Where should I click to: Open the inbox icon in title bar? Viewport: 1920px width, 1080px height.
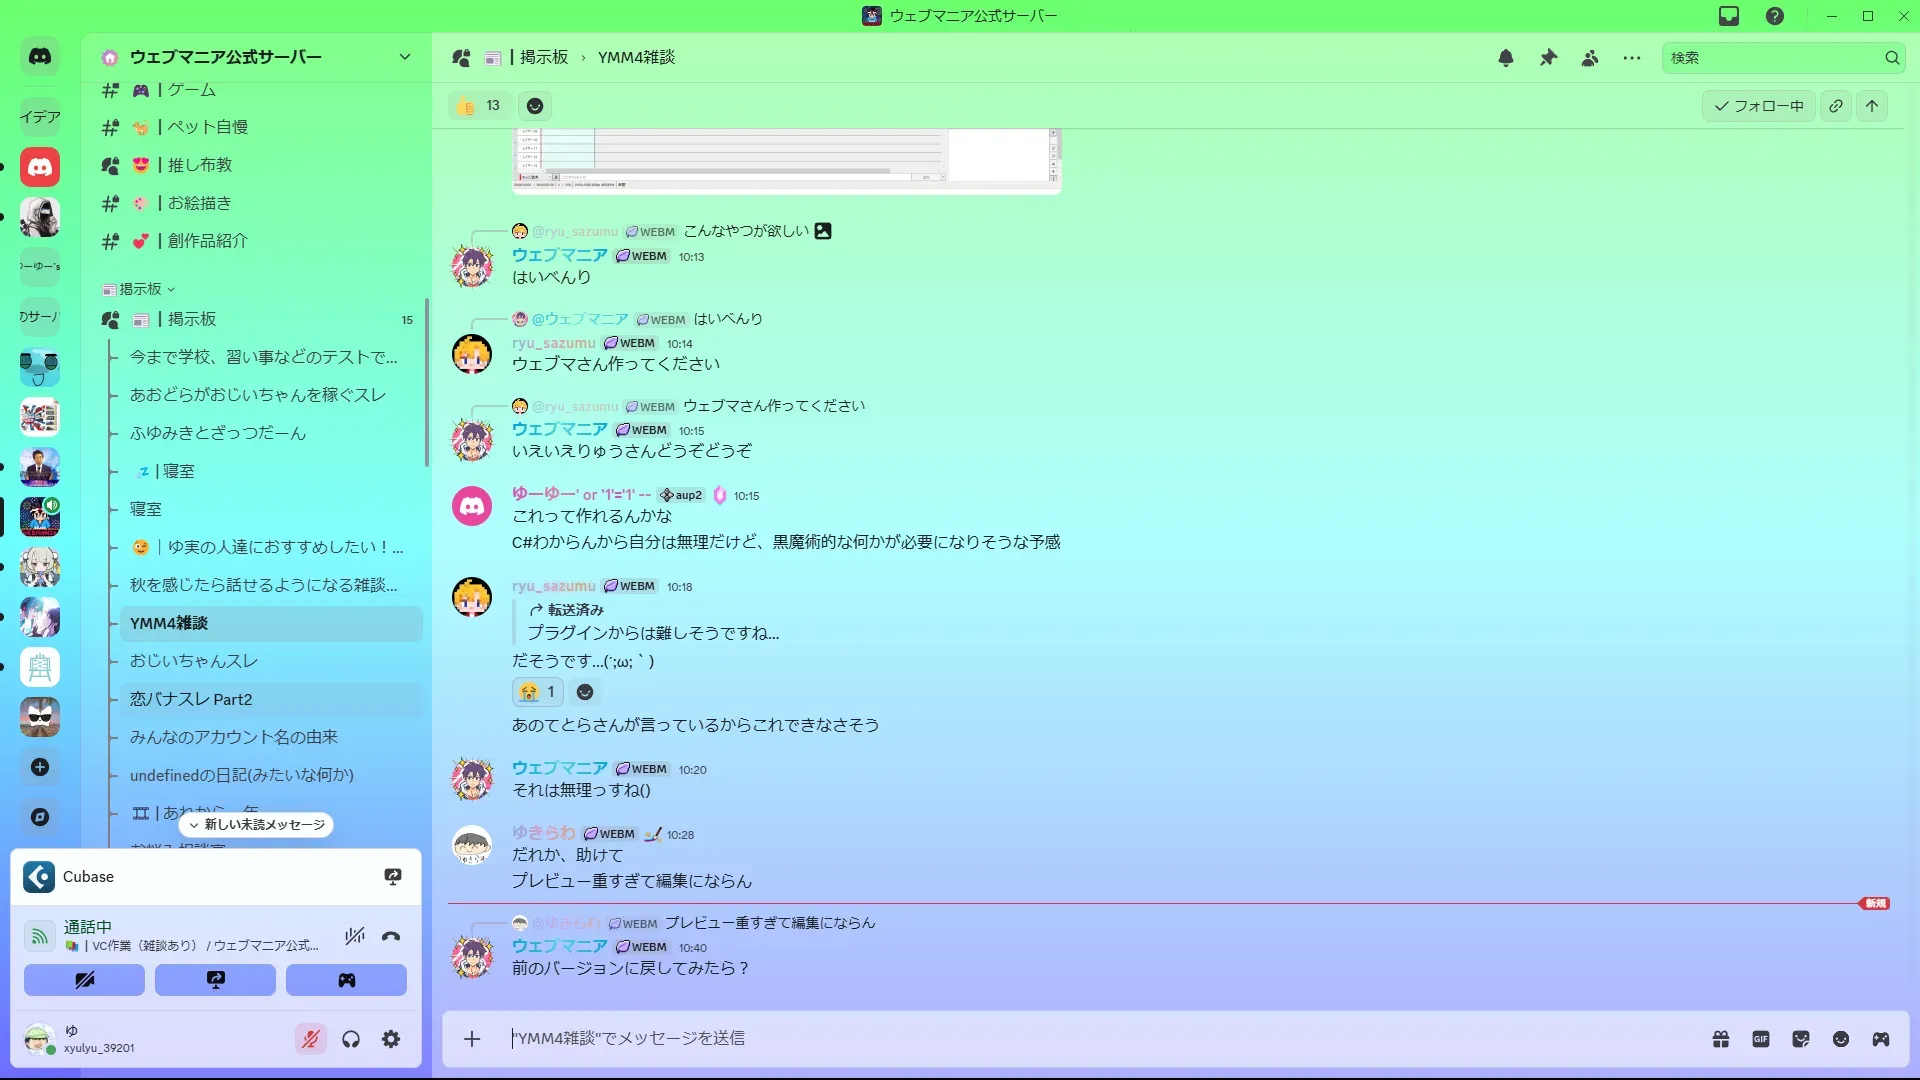[x=1729, y=16]
